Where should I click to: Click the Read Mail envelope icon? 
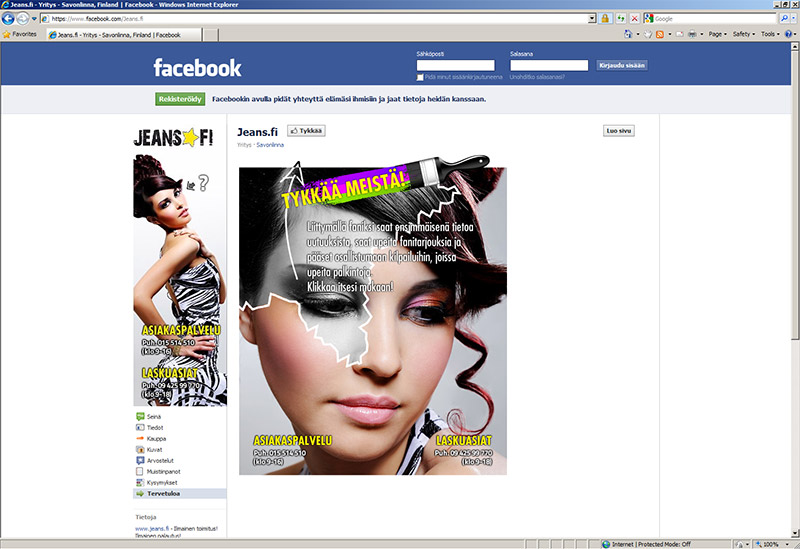click(x=680, y=34)
